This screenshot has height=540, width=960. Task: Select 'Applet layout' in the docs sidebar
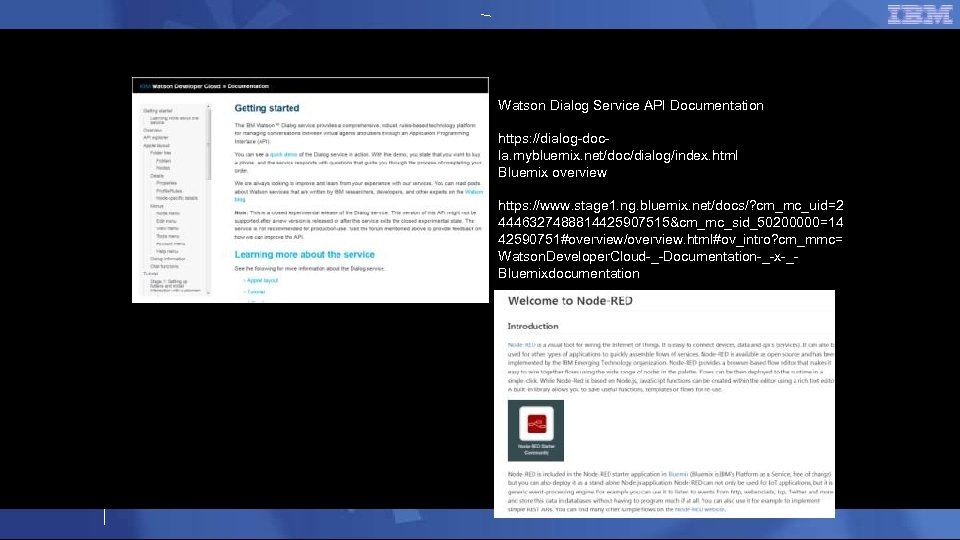[x=156, y=146]
